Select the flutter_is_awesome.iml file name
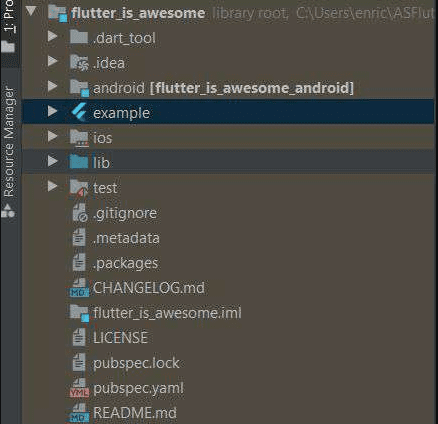Screen dimensions: 438x424 coord(167,313)
